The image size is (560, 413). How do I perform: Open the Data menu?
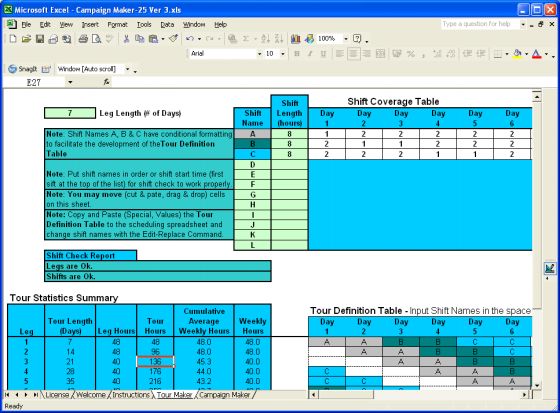(167, 25)
